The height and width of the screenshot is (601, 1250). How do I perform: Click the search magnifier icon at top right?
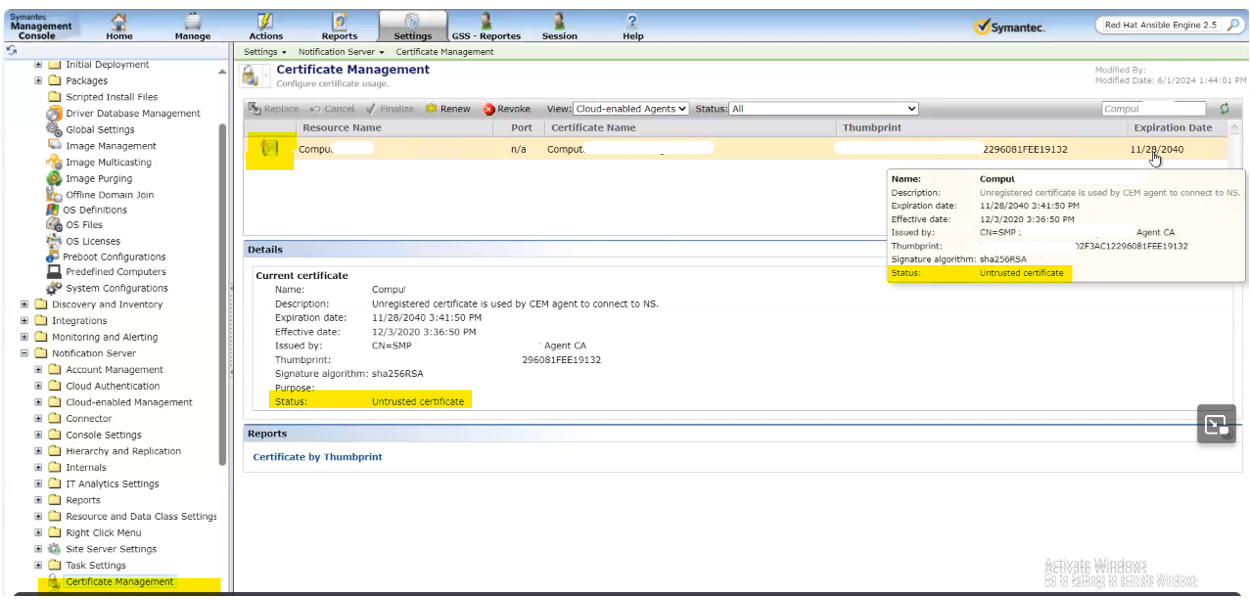[1232, 26]
